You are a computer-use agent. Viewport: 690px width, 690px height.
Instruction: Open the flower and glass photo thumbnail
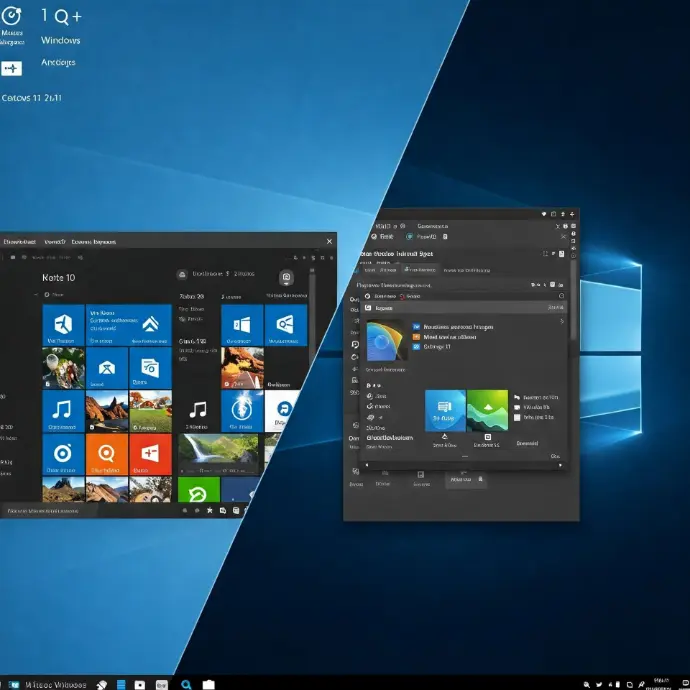click(x=63, y=368)
